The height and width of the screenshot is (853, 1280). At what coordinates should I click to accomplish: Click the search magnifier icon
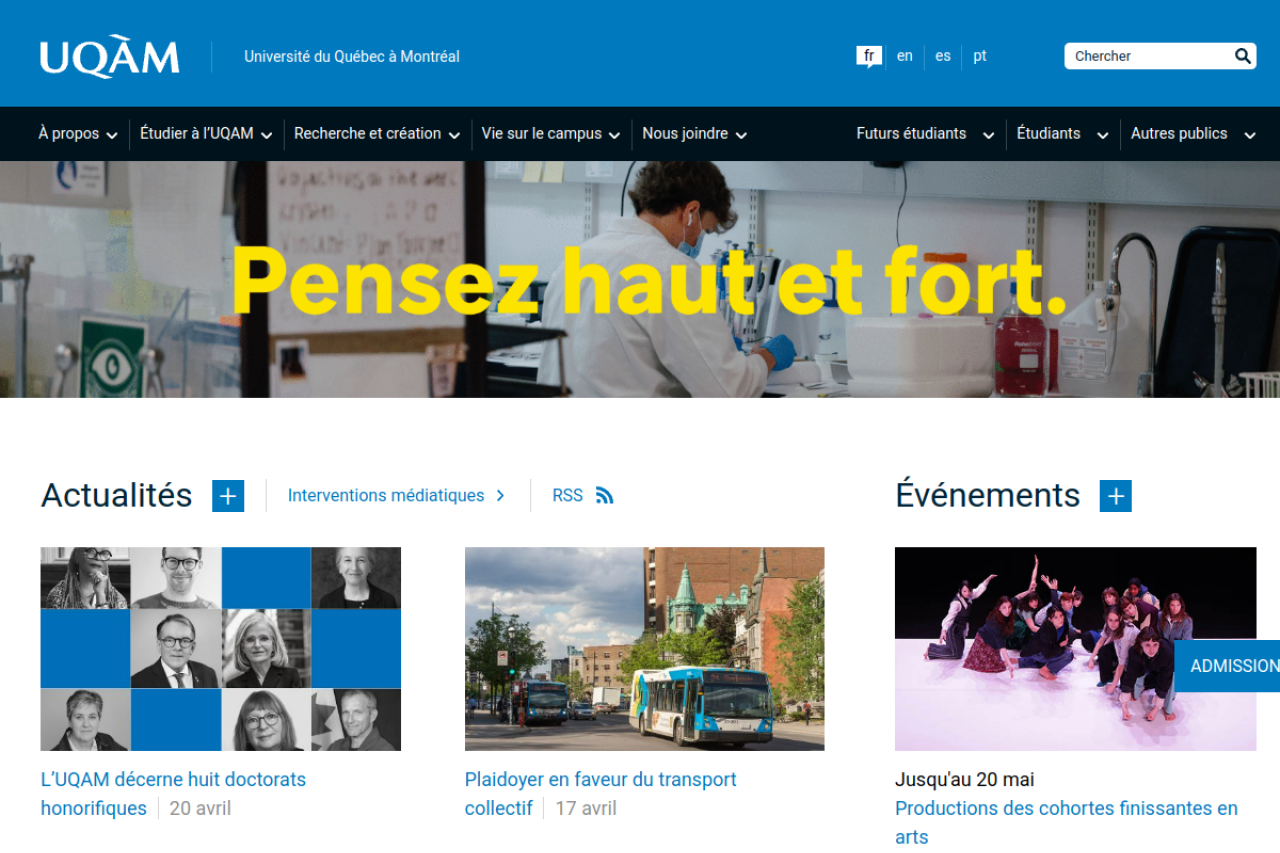[1242, 56]
